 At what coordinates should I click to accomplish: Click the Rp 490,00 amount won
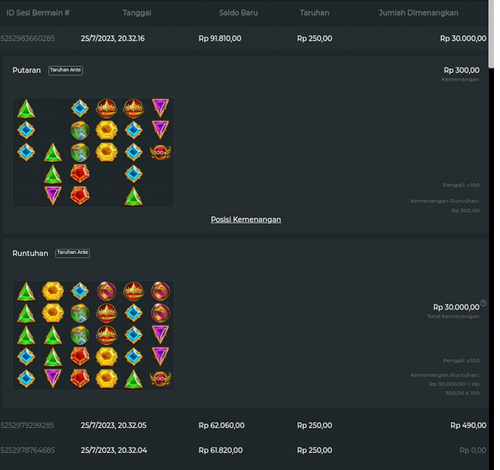click(x=468, y=425)
